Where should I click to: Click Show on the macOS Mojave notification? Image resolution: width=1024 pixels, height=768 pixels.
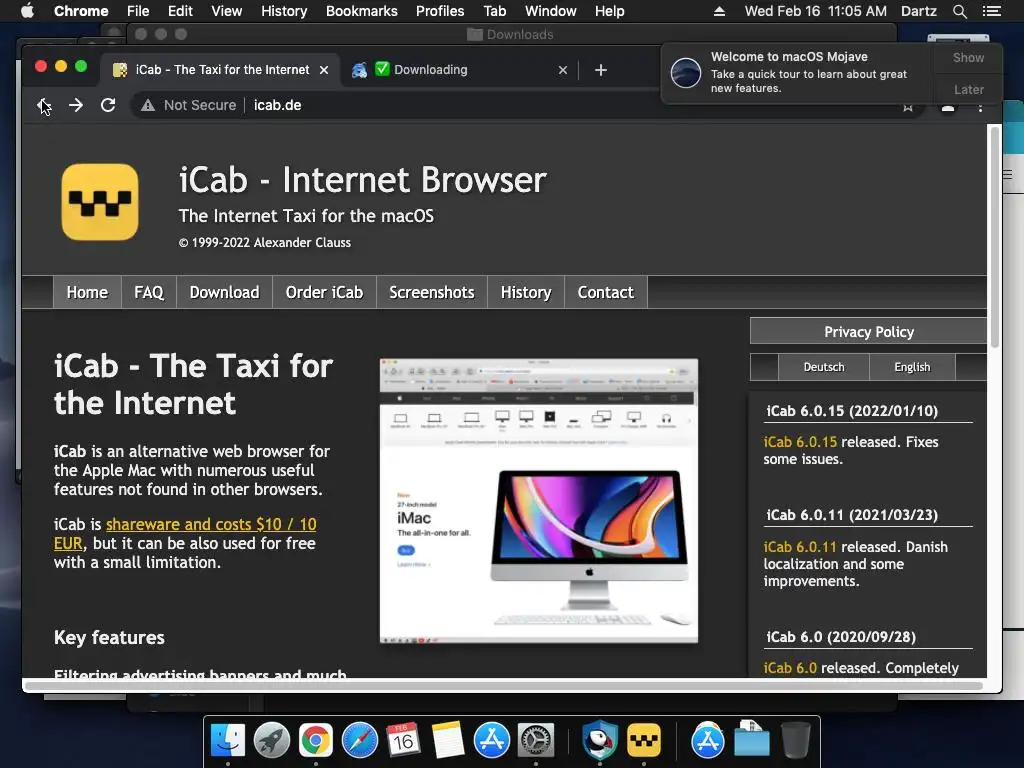968,57
